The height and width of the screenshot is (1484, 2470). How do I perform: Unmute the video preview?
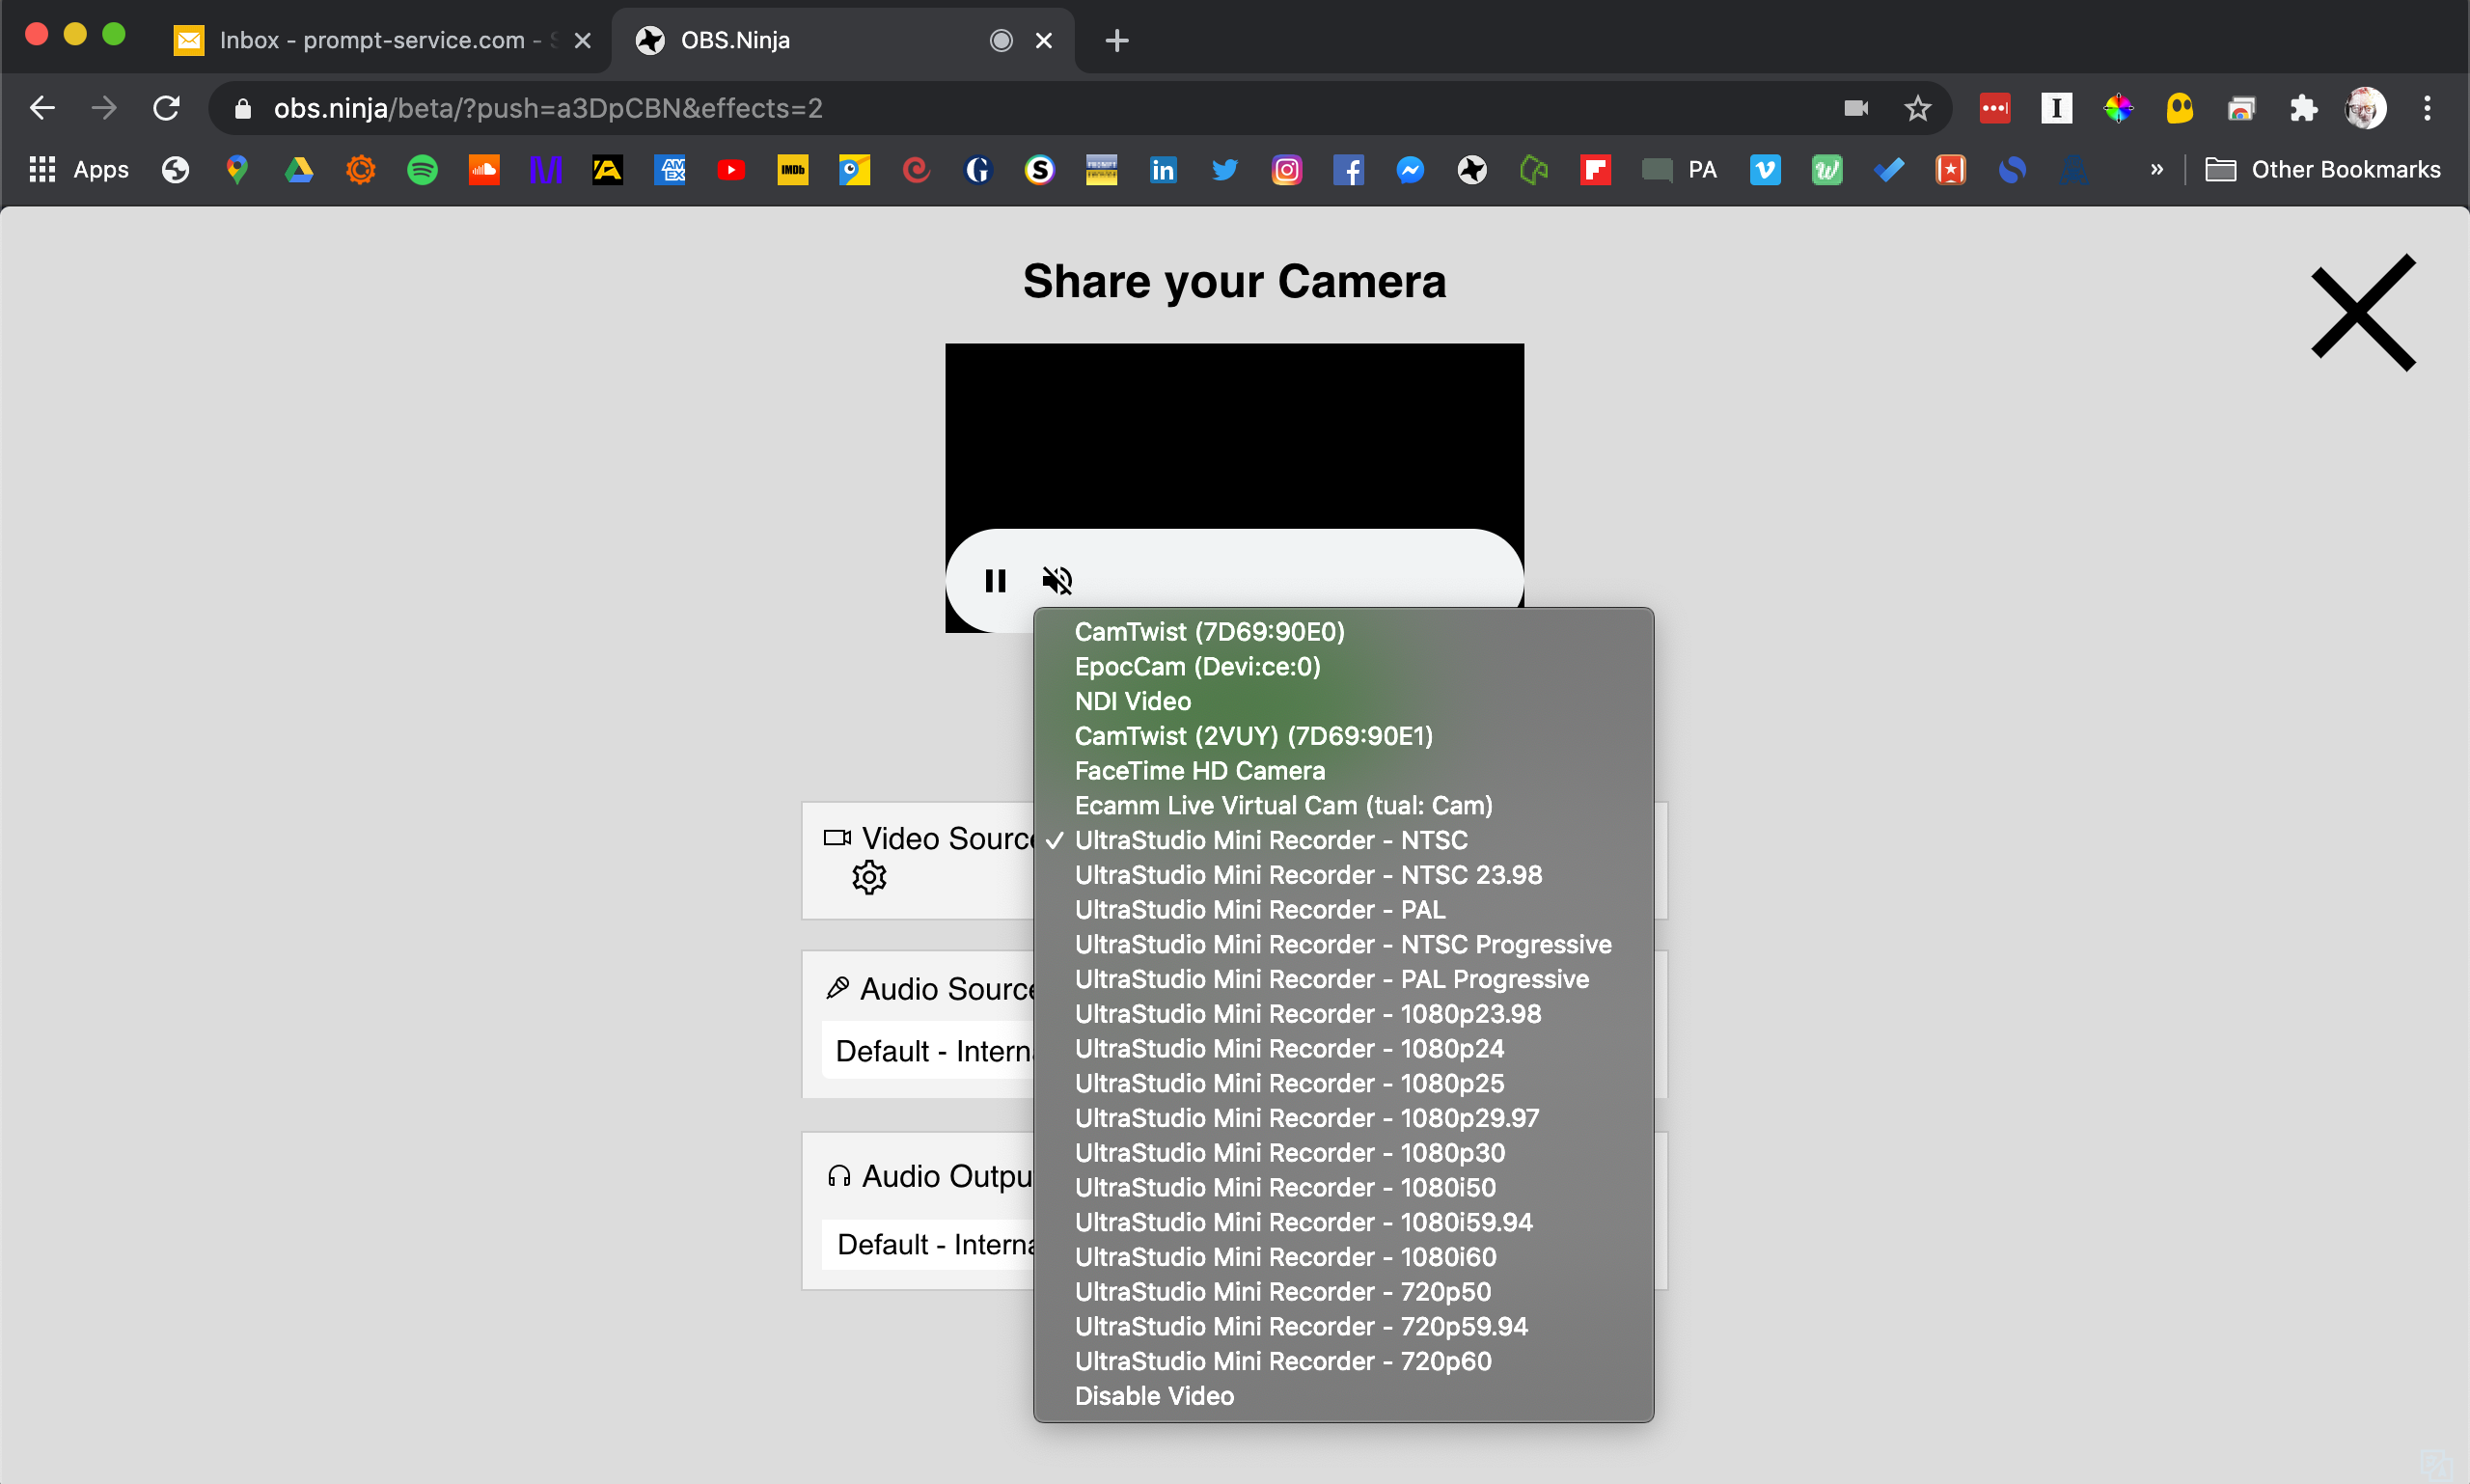pos(1057,580)
